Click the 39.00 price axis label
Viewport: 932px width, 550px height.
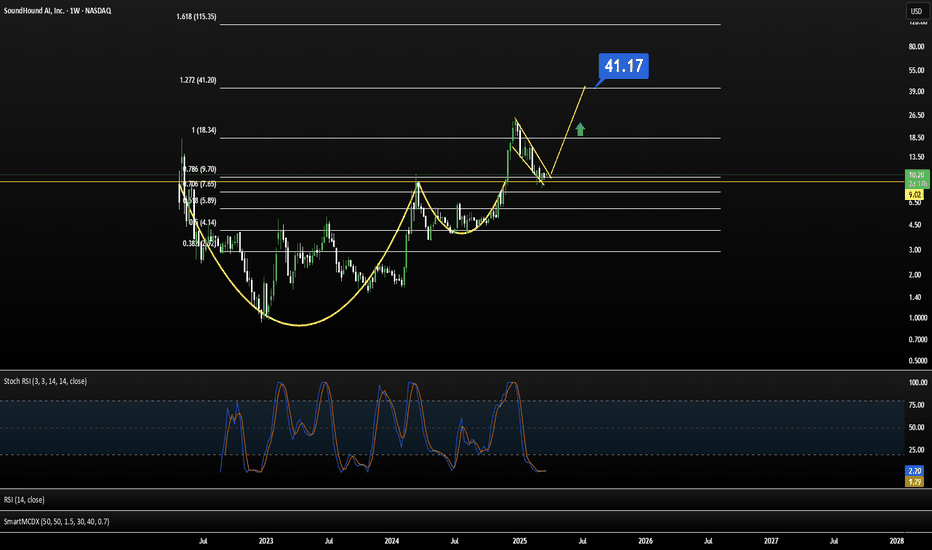[x=917, y=92]
